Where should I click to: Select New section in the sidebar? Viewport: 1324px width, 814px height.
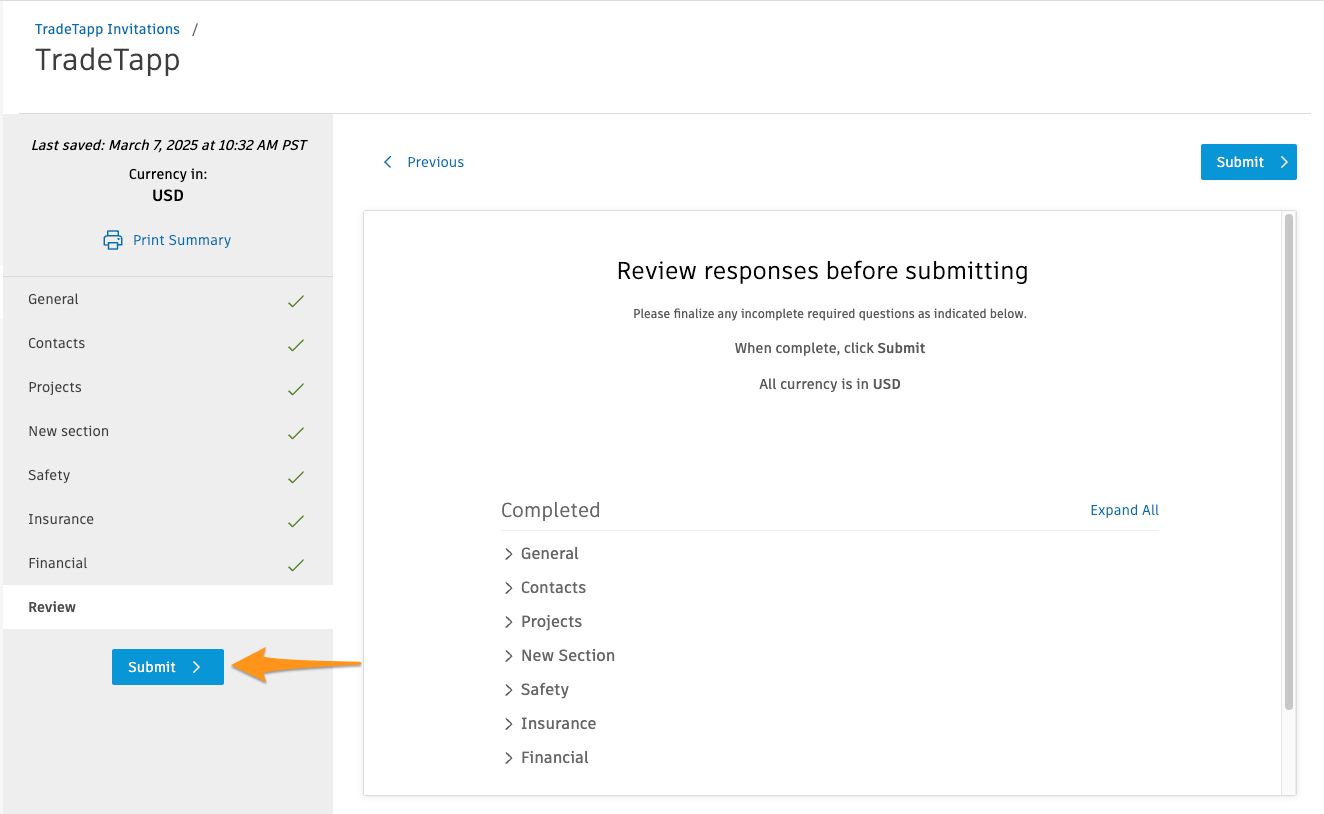tap(168, 431)
